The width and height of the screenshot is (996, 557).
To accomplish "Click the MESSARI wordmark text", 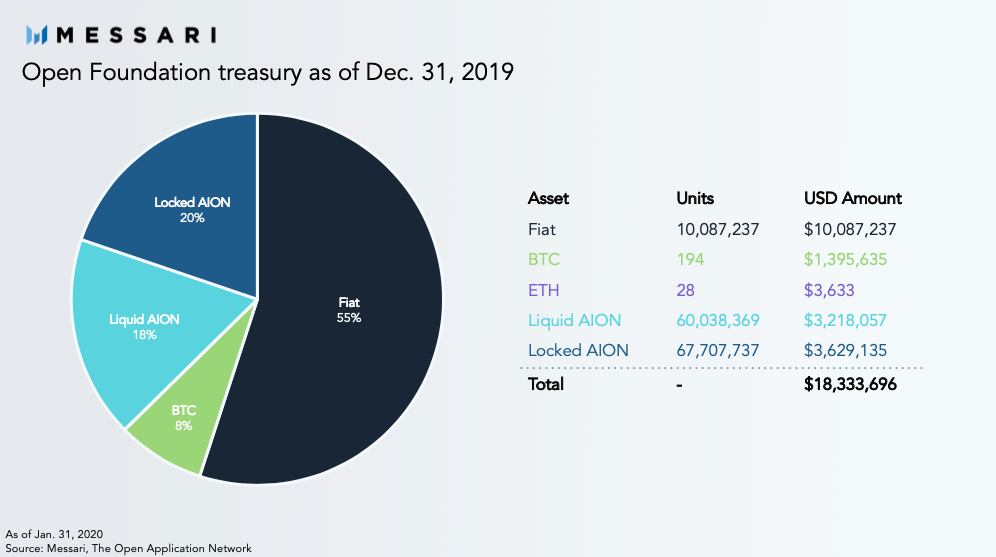I will (x=137, y=35).
